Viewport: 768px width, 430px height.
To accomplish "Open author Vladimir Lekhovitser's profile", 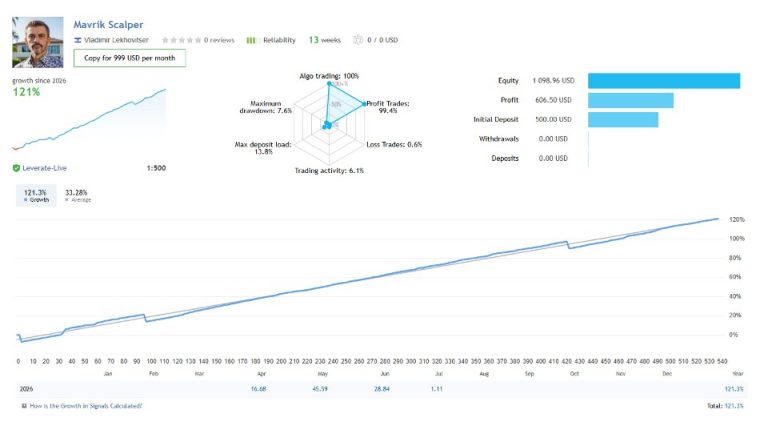I will 116,40.
